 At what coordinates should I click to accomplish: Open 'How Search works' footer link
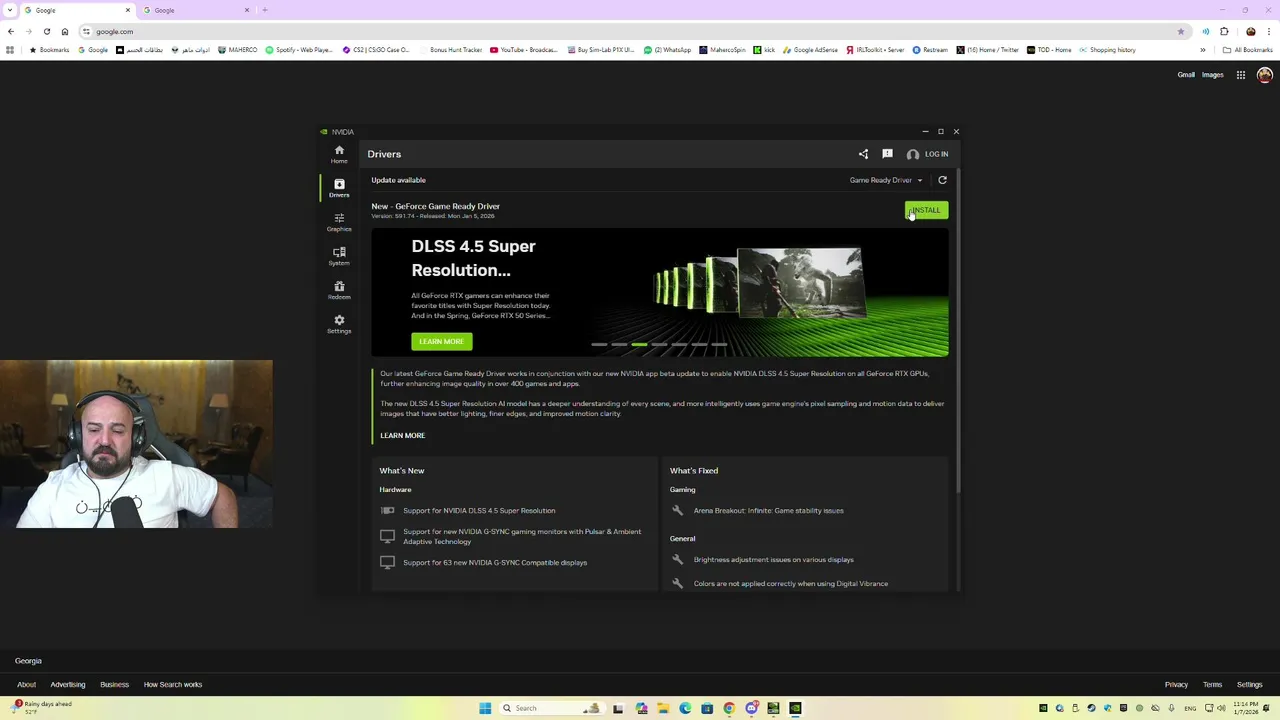(173, 685)
